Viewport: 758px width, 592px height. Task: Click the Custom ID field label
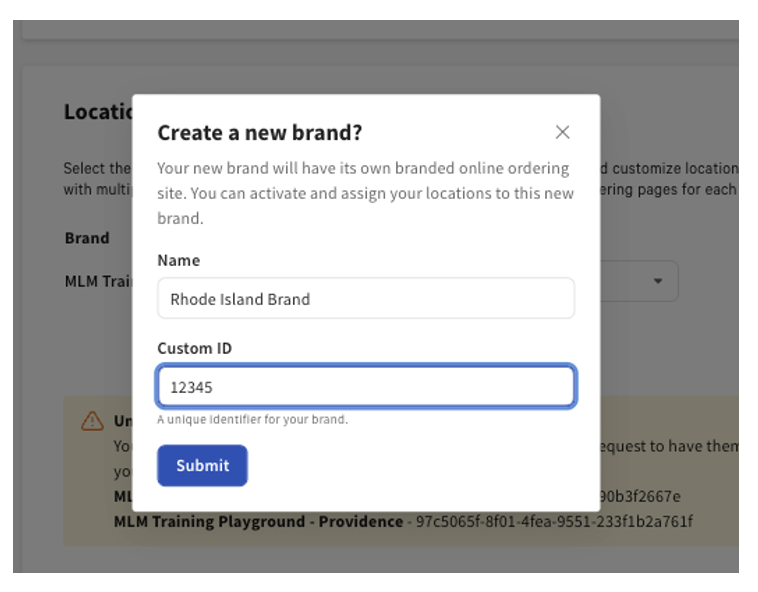click(194, 348)
